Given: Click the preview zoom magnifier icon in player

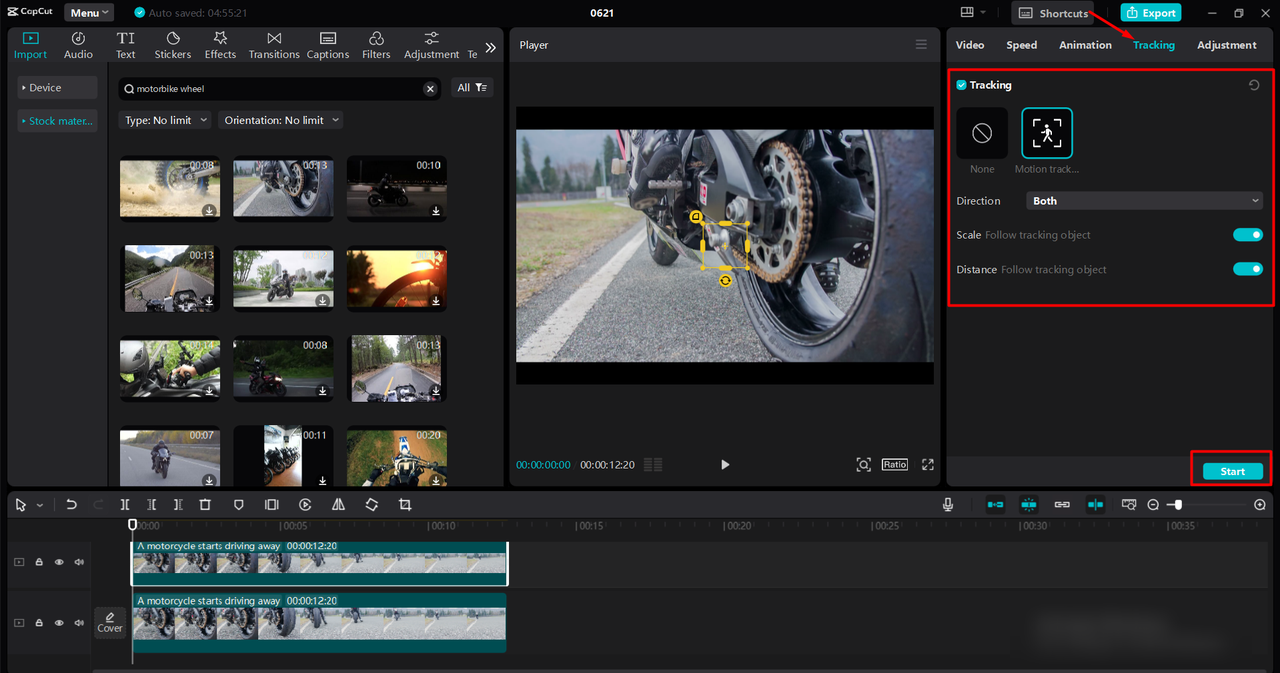Looking at the screenshot, I should [x=864, y=465].
